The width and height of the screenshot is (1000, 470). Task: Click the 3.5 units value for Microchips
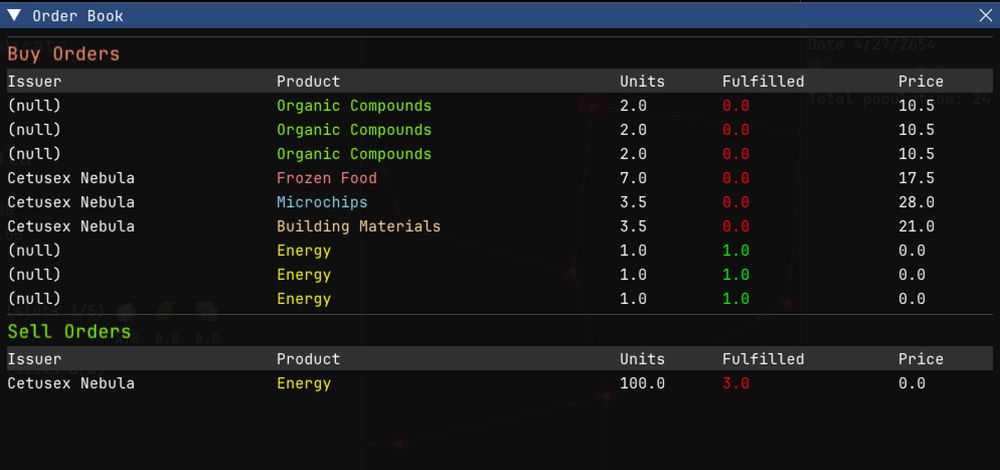[x=633, y=202]
